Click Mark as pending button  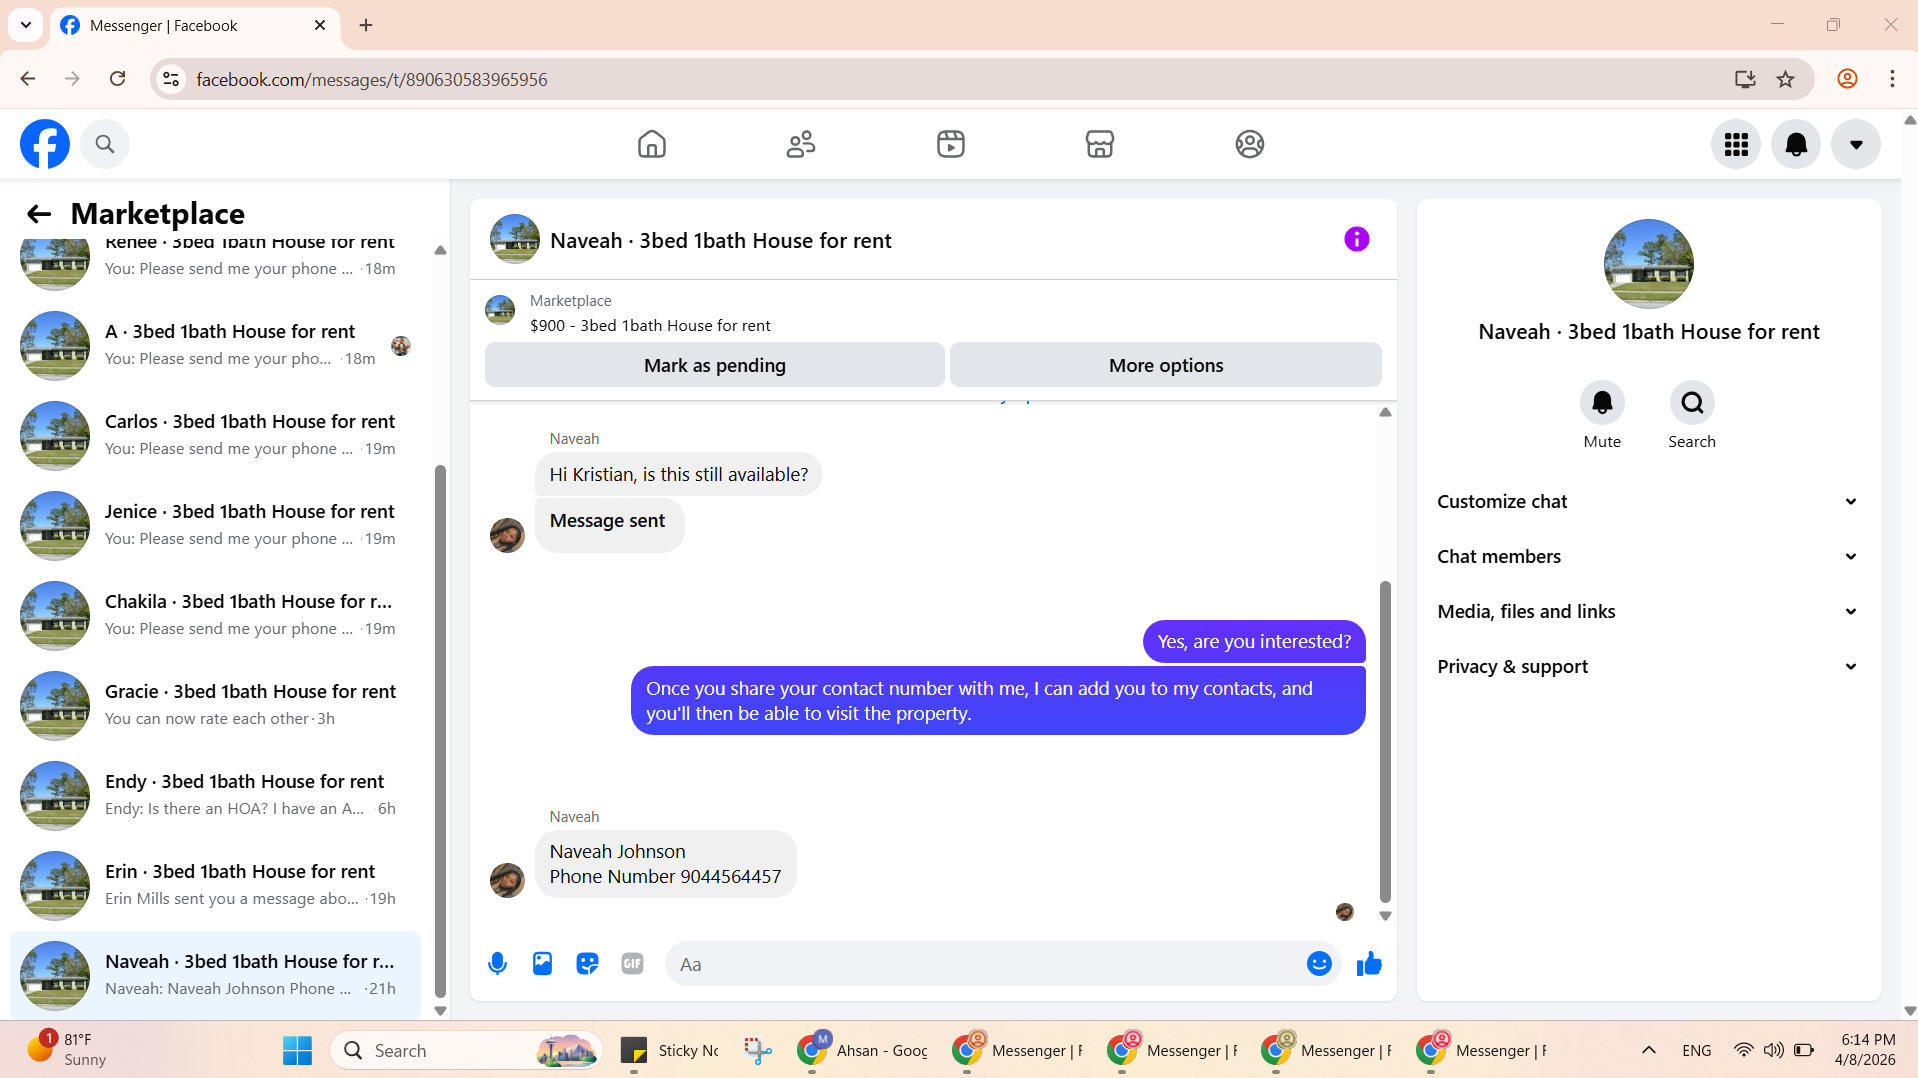point(715,365)
